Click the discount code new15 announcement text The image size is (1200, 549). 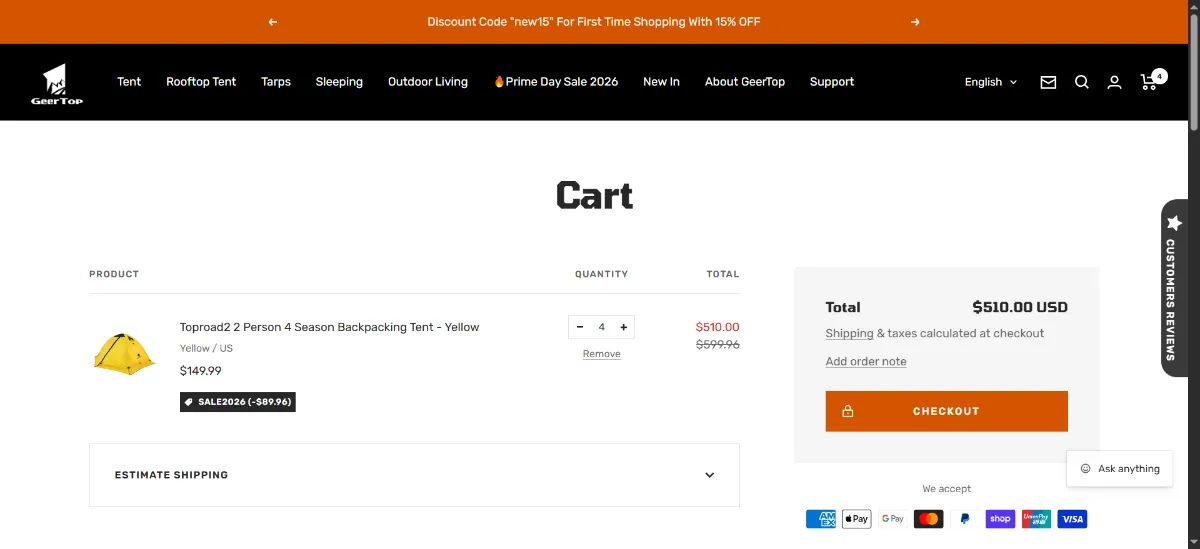594,22
